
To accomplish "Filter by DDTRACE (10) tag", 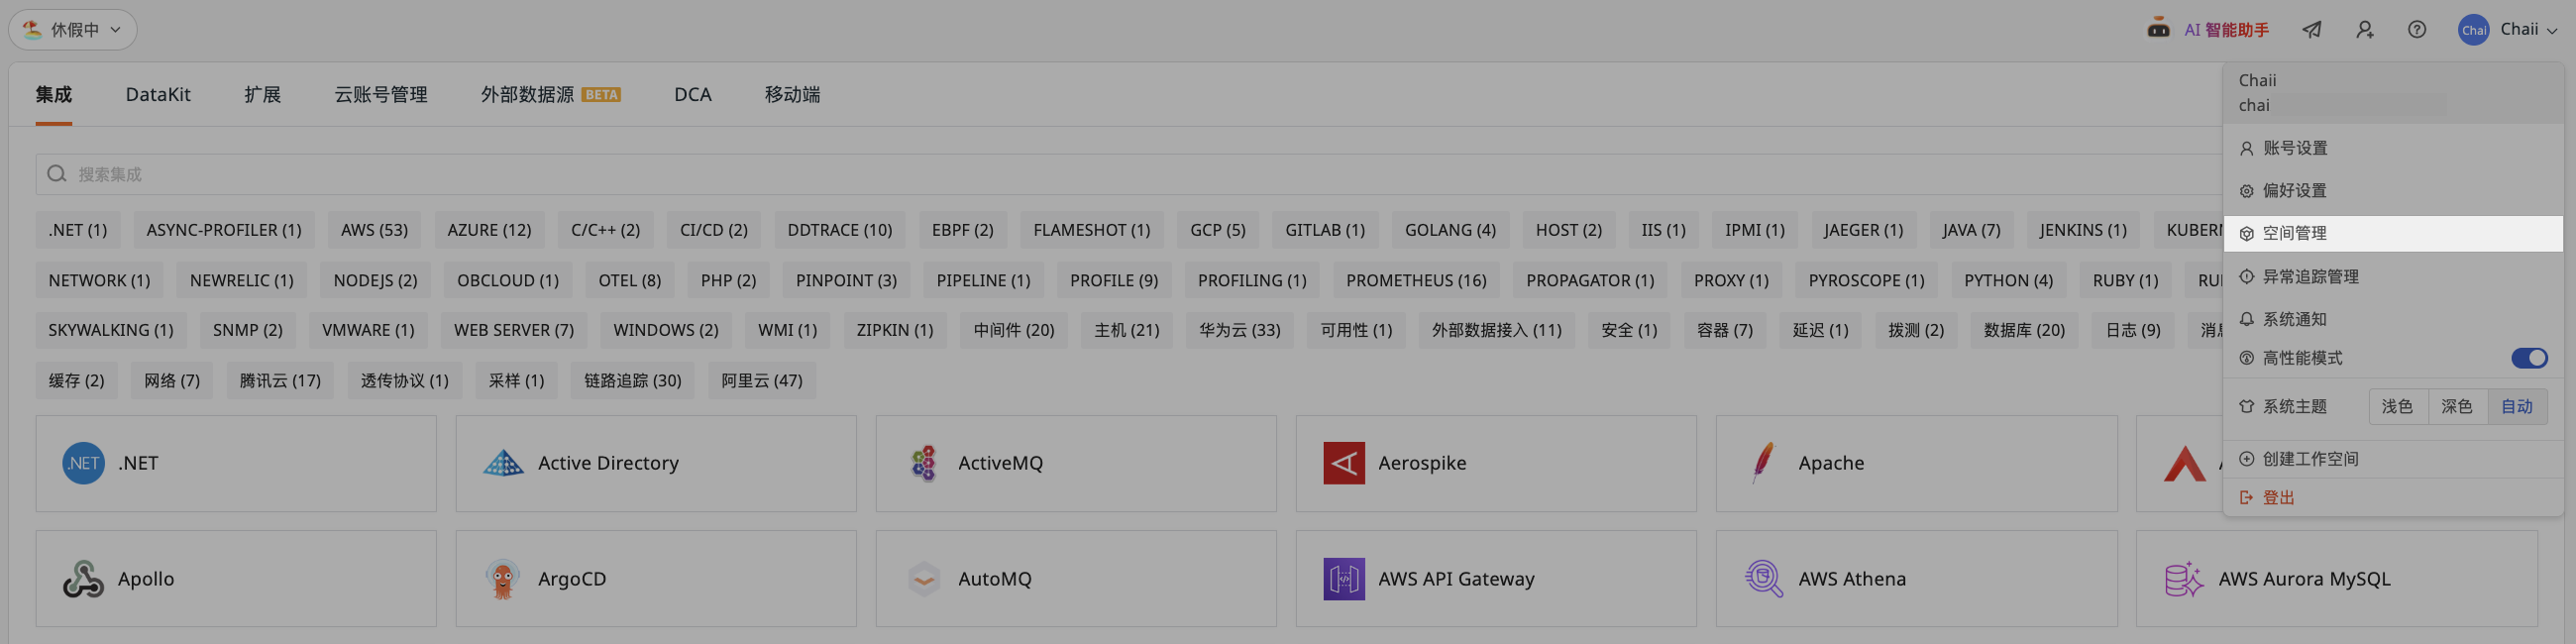I will [x=839, y=230].
